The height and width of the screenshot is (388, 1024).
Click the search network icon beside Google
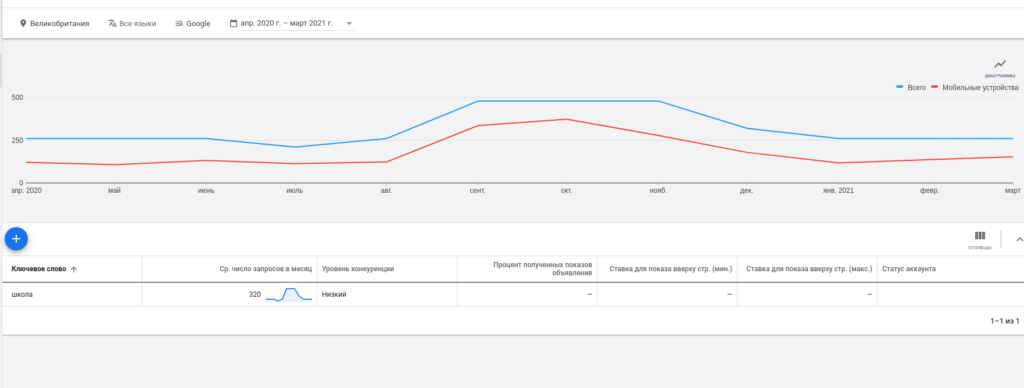(x=179, y=24)
